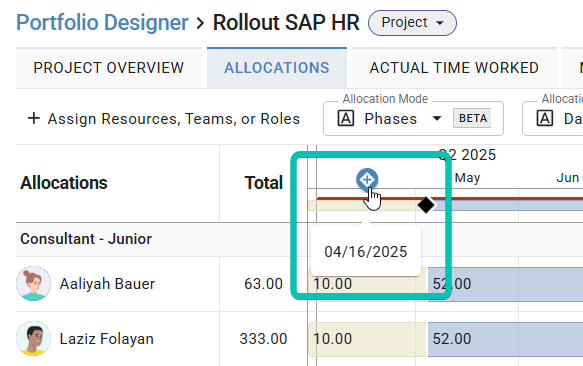Click the plus icon before Assign Resources

coord(34,119)
